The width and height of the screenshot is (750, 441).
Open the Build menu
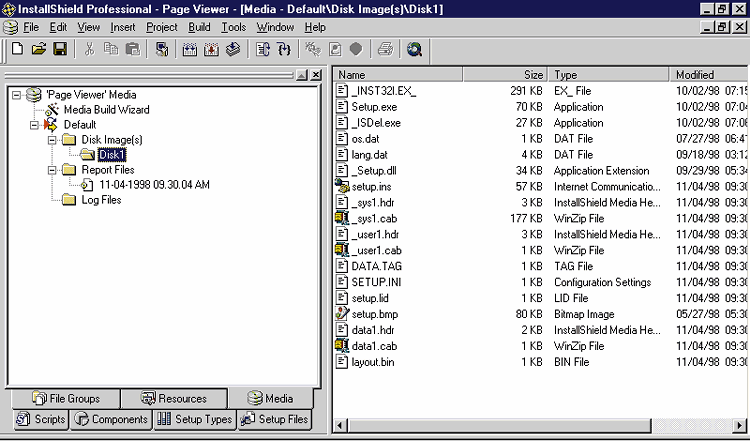(199, 27)
